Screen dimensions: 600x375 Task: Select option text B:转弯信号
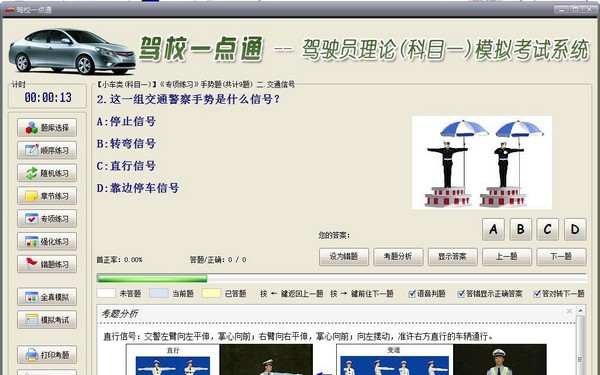tap(126, 144)
